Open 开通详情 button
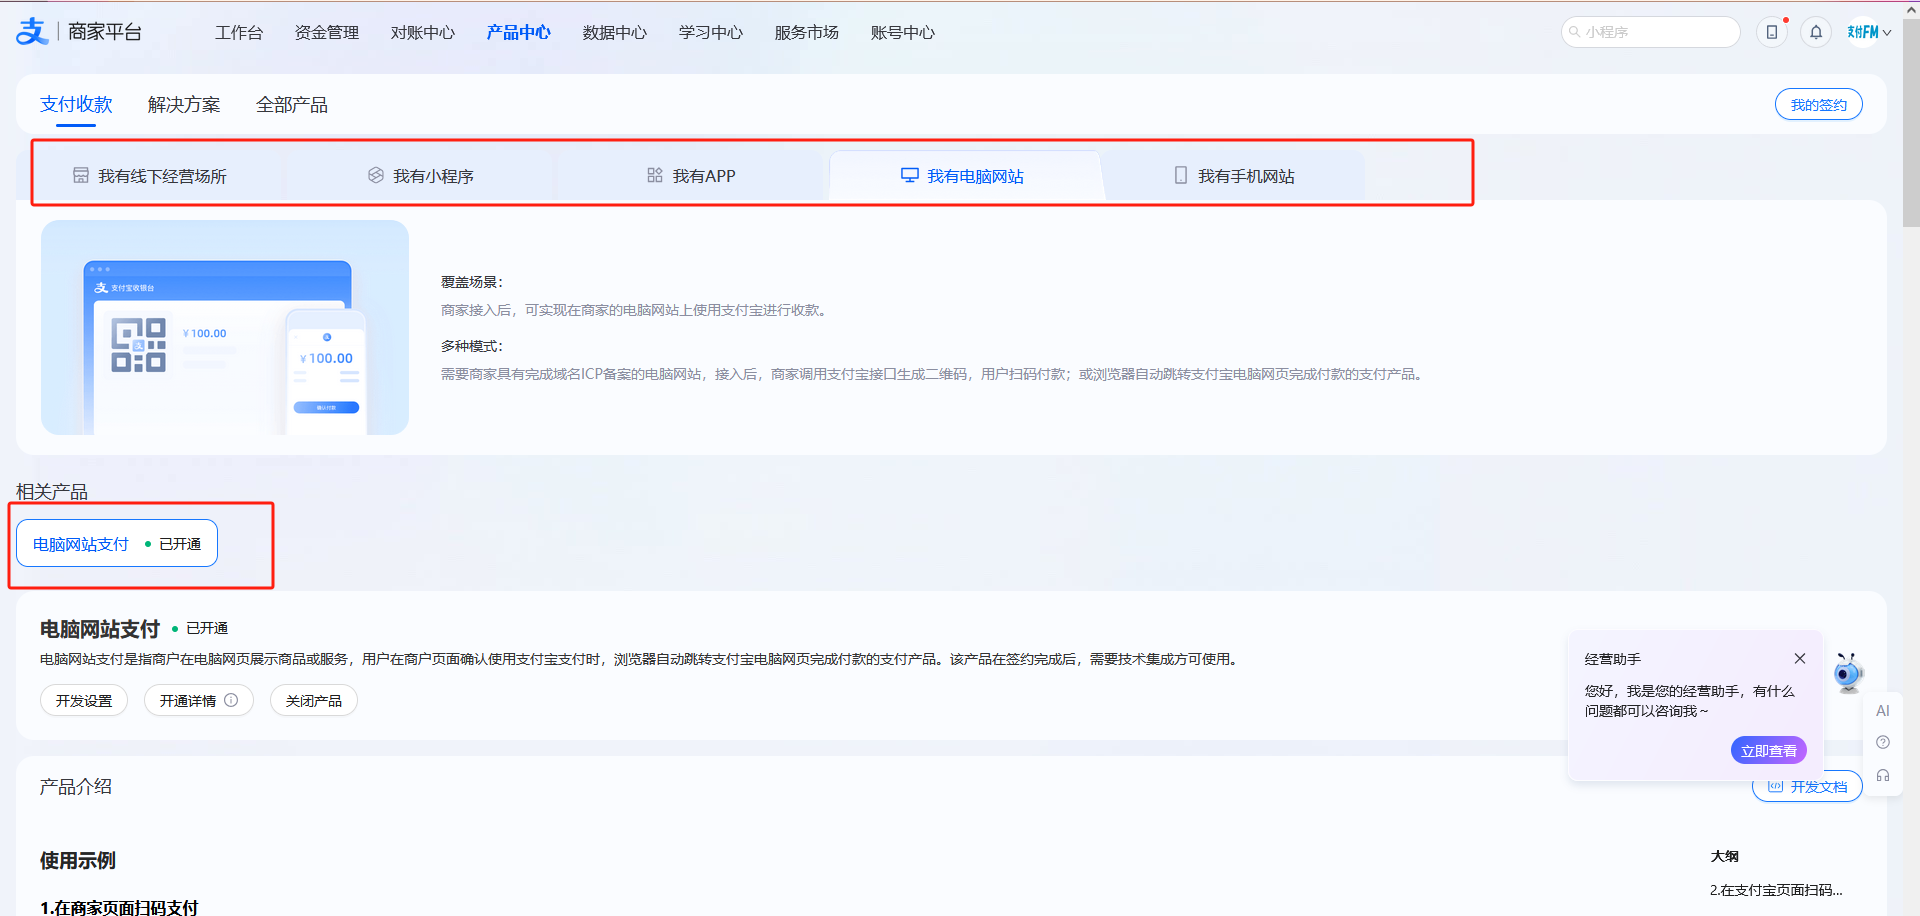The height and width of the screenshot is (916, 1920). (198, 700)
